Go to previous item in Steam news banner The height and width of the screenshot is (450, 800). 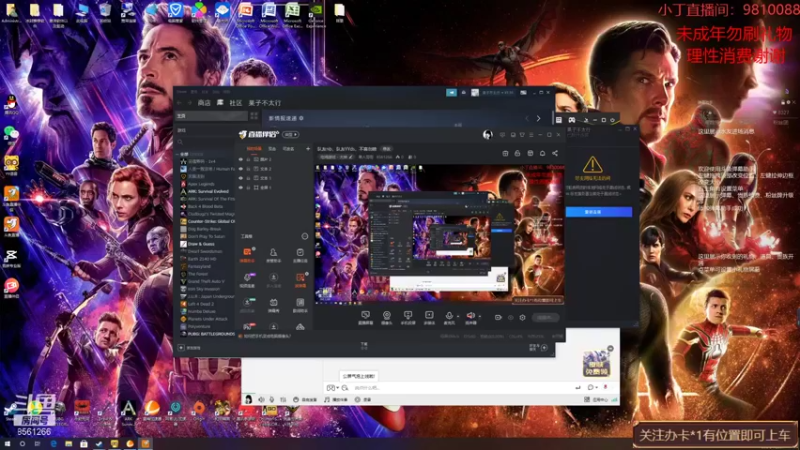pyautogui.click(x=527, y=118)
